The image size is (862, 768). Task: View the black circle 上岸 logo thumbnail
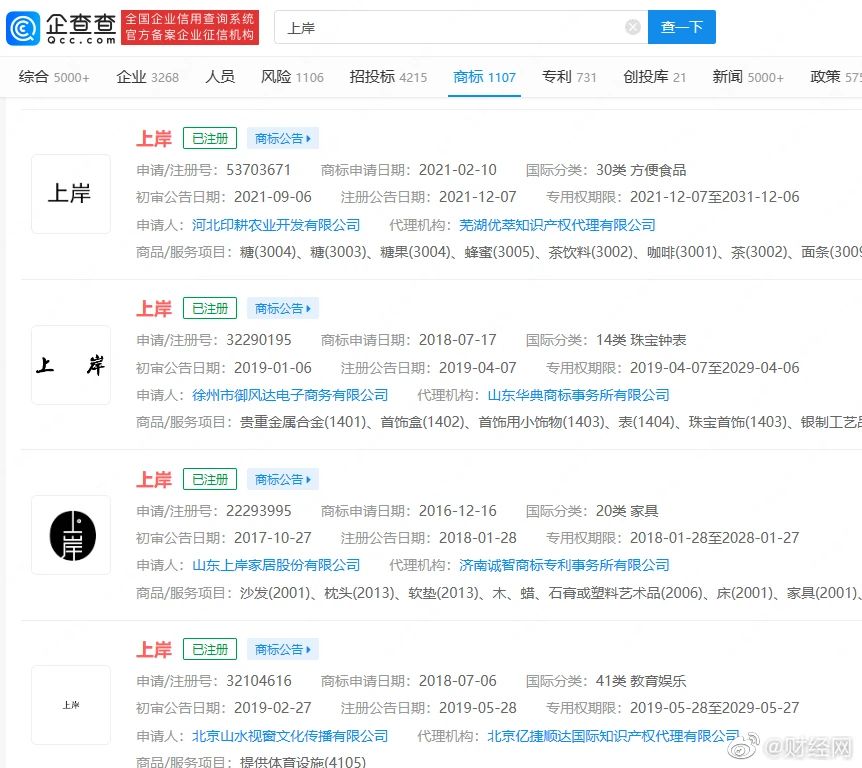point(71,535)
